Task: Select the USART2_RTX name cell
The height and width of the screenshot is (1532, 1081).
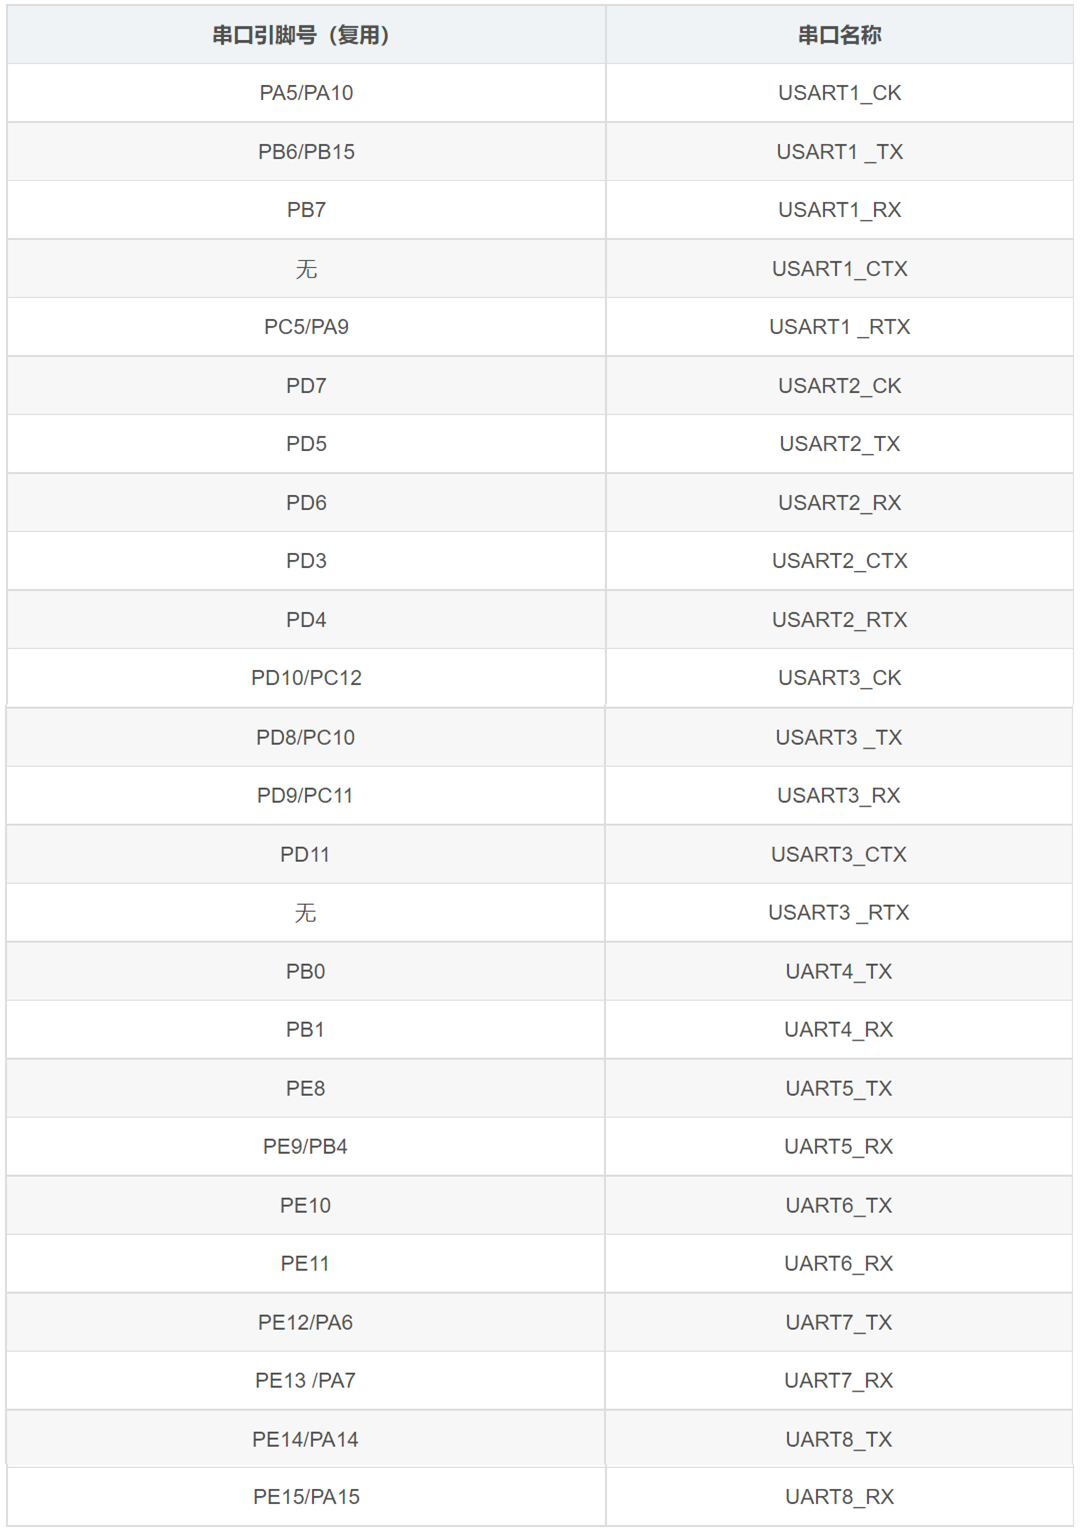Action: click(839, 620)
